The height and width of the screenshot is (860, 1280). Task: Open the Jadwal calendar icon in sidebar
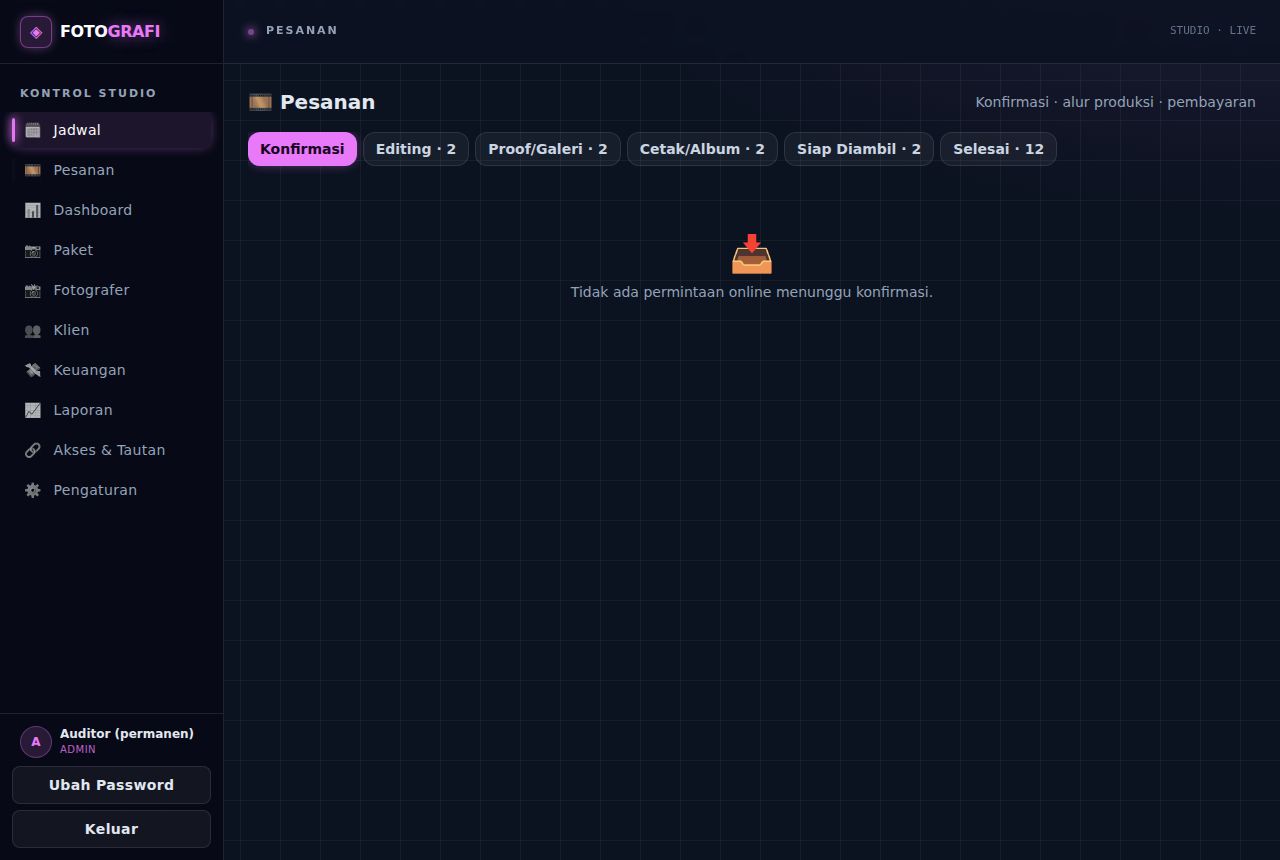[x=33, y=130]
